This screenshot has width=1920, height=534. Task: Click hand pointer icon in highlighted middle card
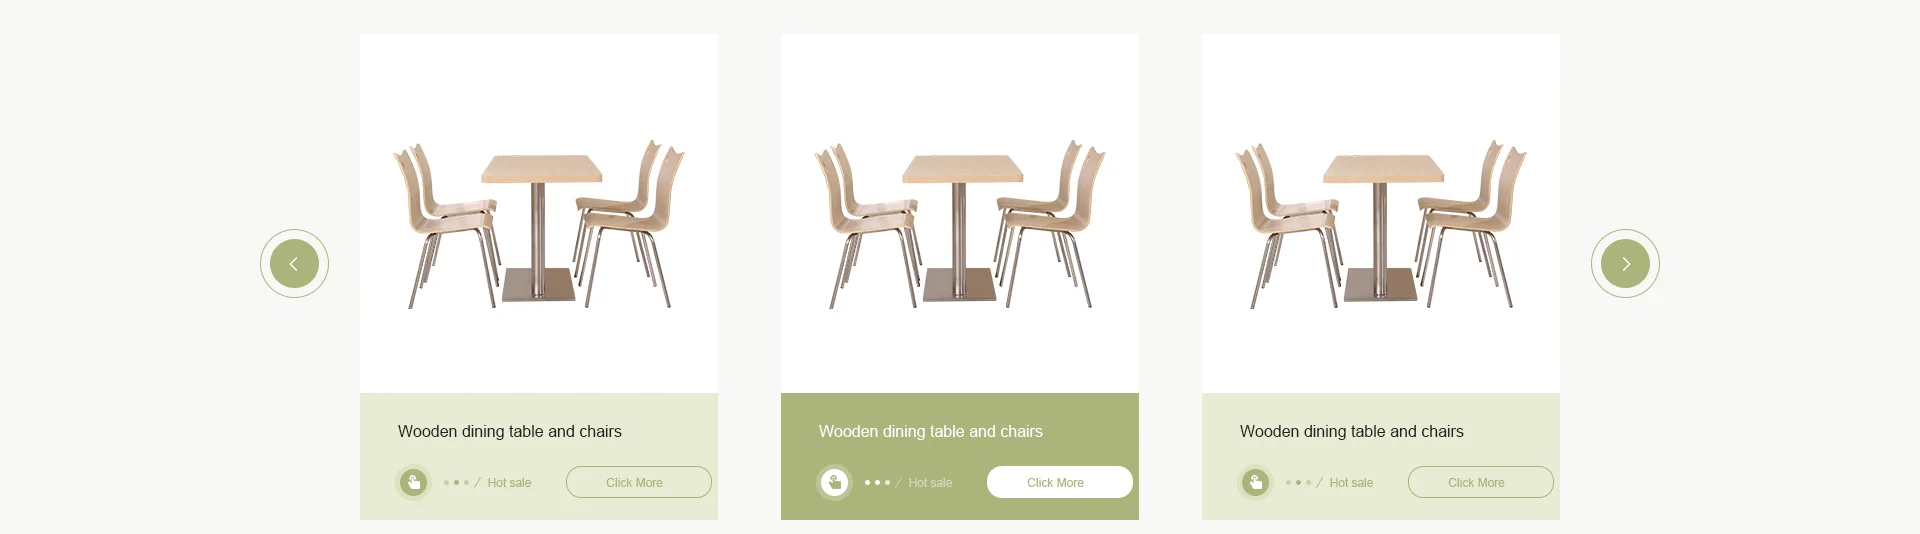point(834,482)
